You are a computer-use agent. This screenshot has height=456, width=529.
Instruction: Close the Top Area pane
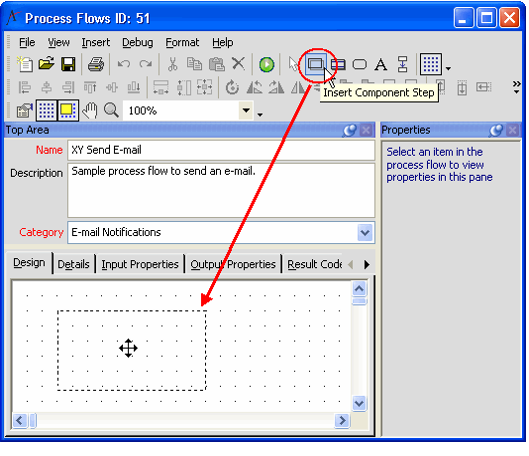366,130
